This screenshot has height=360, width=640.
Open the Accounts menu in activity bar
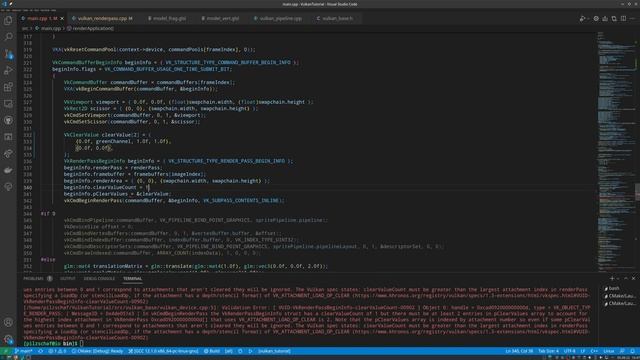(8, 322)
